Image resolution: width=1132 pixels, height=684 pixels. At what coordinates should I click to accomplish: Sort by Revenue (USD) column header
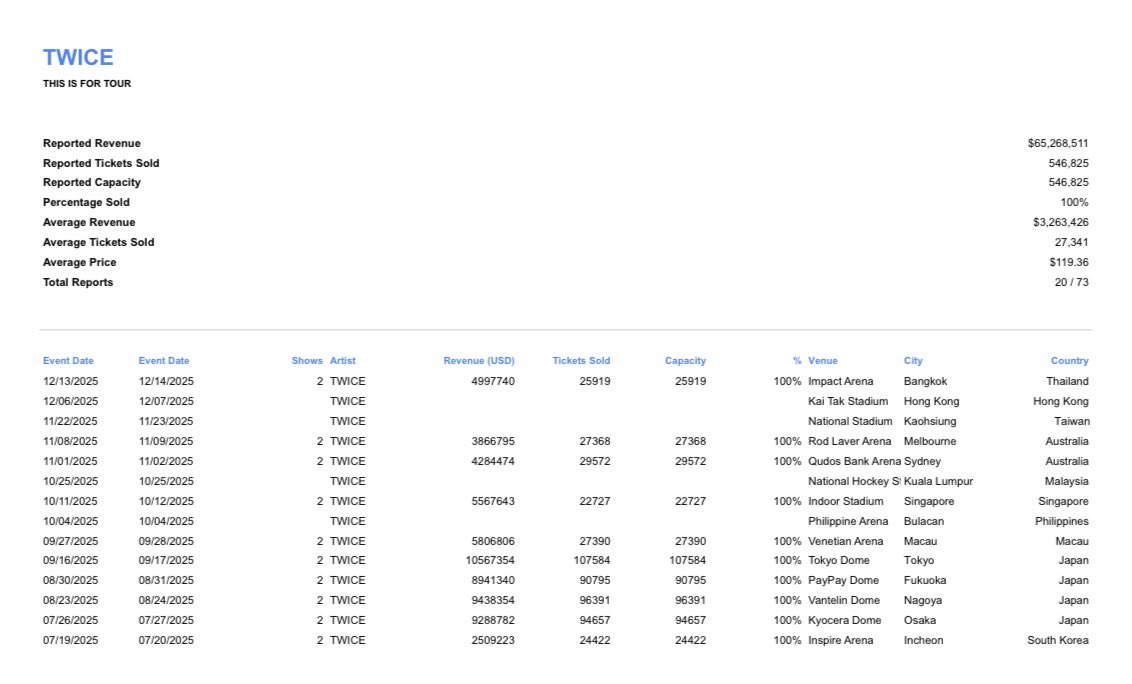click(479, 360)
